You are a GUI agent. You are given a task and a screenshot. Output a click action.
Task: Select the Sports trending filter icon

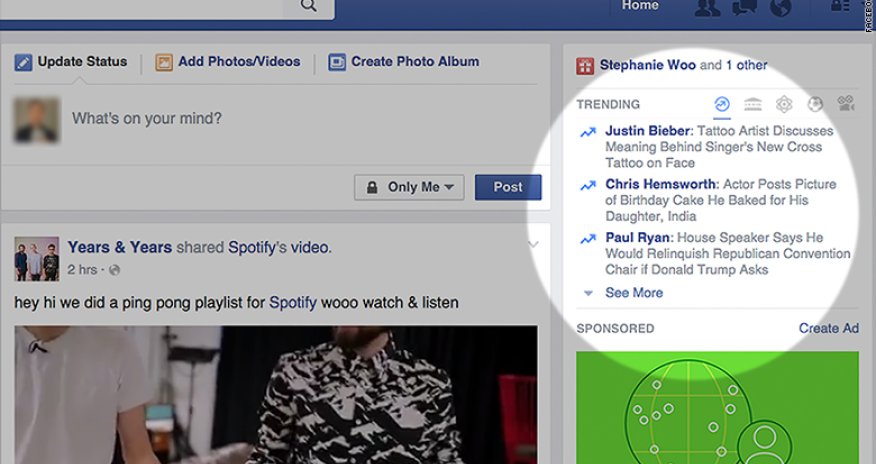pyautogui.click(x=815, y=104)
